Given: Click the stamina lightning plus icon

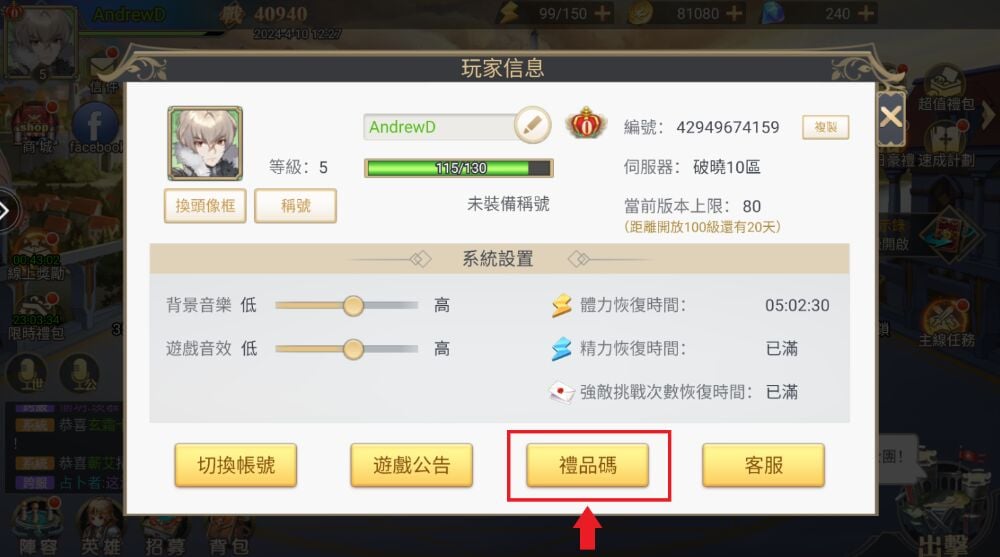Looking at the screenshot, I should pyautogui.click(x=601, y=13).
